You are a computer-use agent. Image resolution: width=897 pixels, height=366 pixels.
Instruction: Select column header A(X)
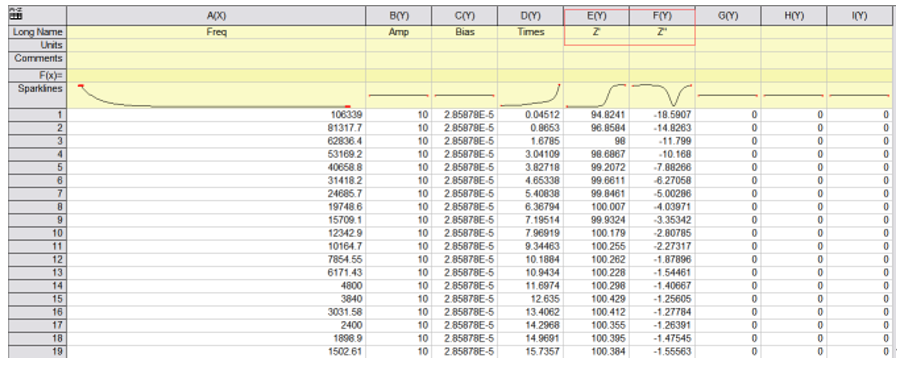click(x=216, y=16)
